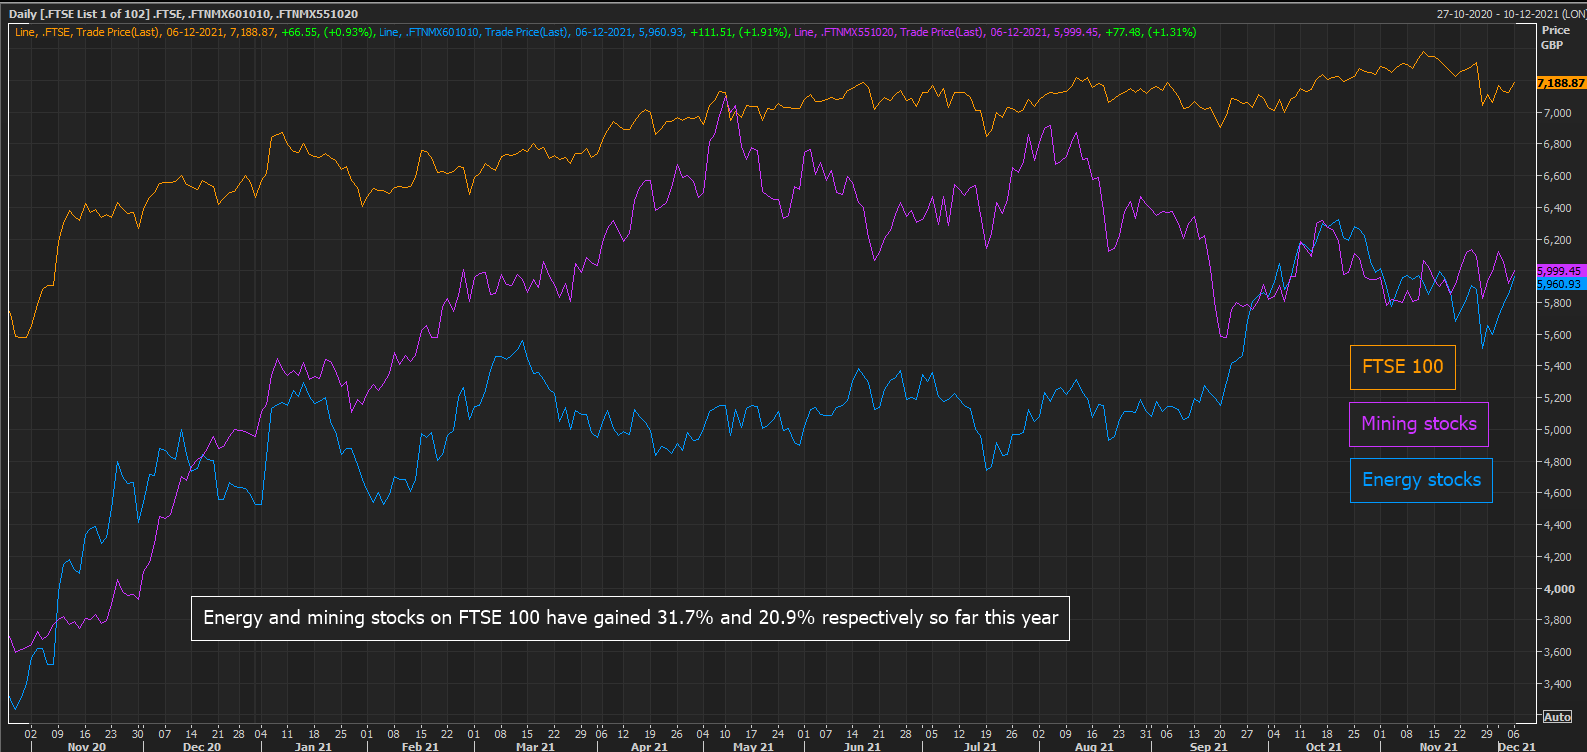Click the Dec 21 label on time axis
Viewport: 1587px width, 752px height.
click(x=1516, y=747)
